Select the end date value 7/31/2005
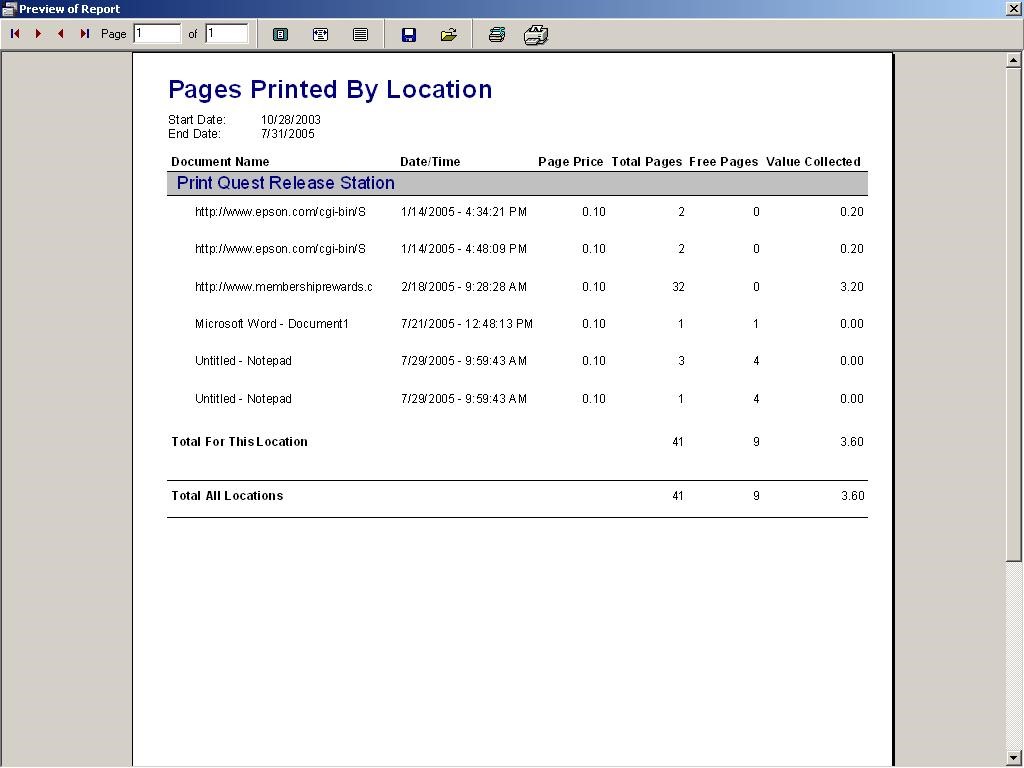Viewport: 1024px width, 768px height. click(x=287, y=134)
